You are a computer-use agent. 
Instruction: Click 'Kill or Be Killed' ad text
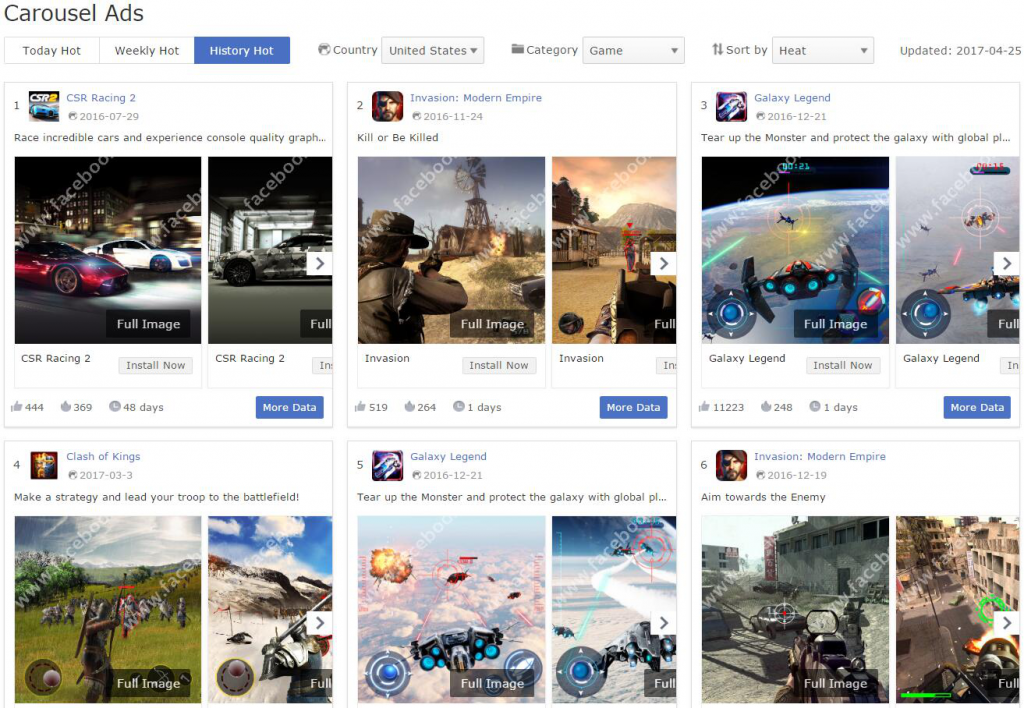pyautogui.click(x=398, y=137)
